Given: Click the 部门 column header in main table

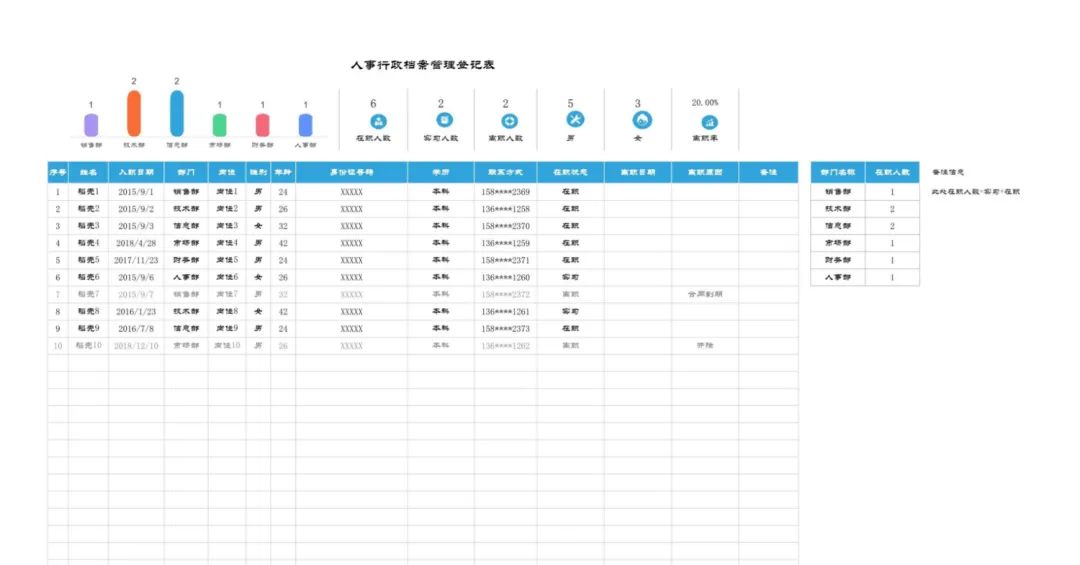Looking at the screenshot, I should pos(186,172).
